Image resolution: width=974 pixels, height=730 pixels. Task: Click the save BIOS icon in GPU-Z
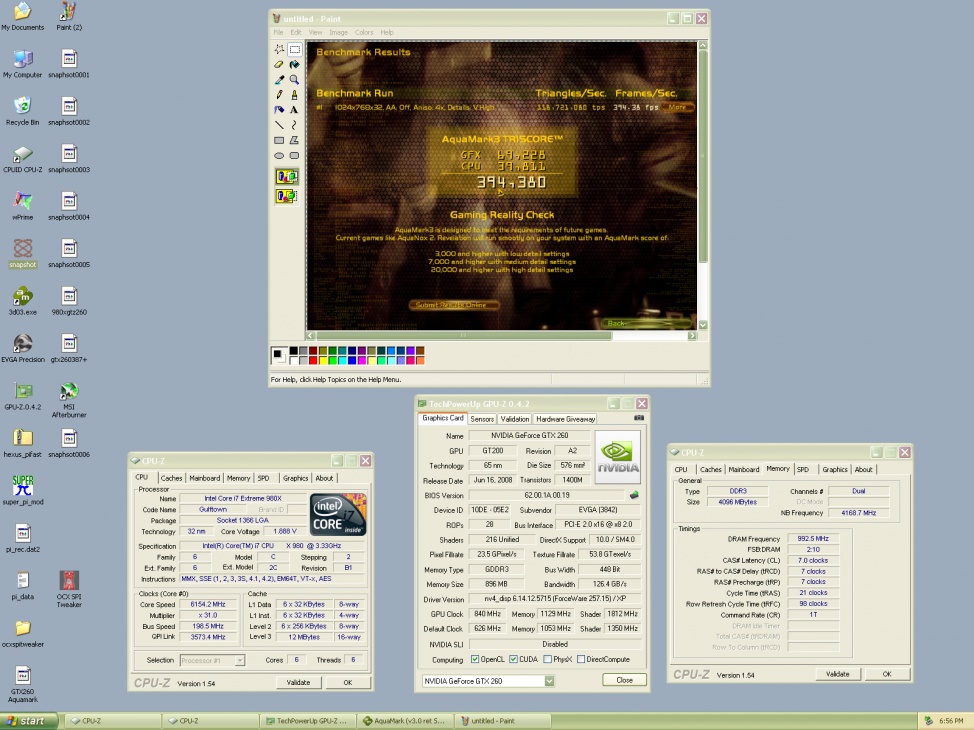click(x=634, y=495)
